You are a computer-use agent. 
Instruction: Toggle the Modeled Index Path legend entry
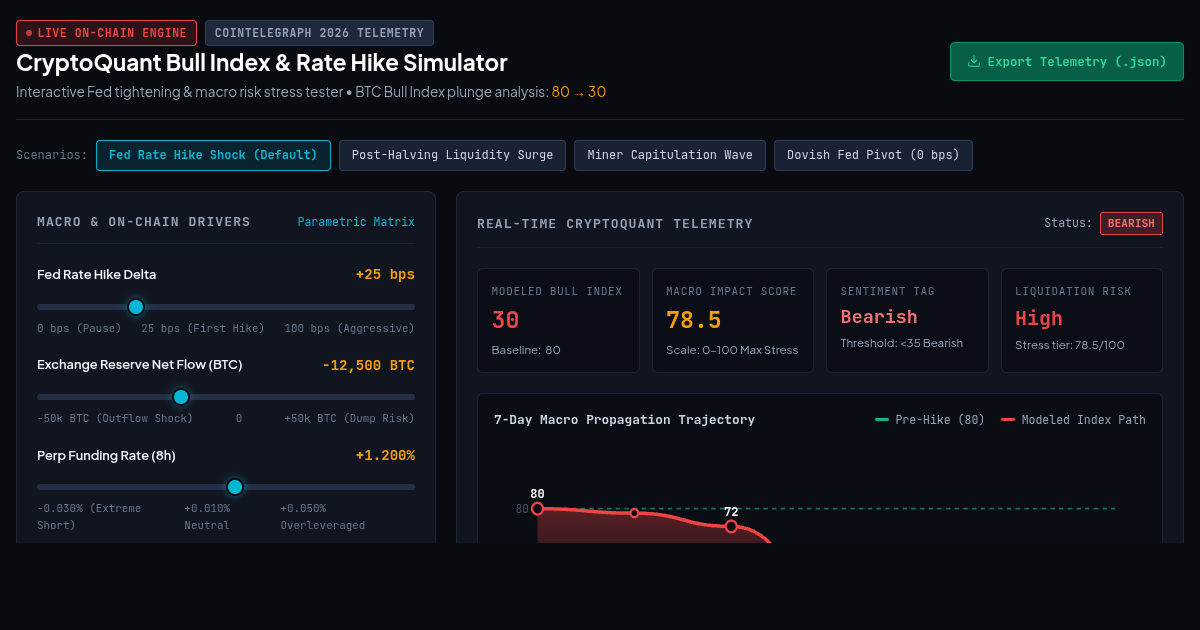coord(1074,420)
